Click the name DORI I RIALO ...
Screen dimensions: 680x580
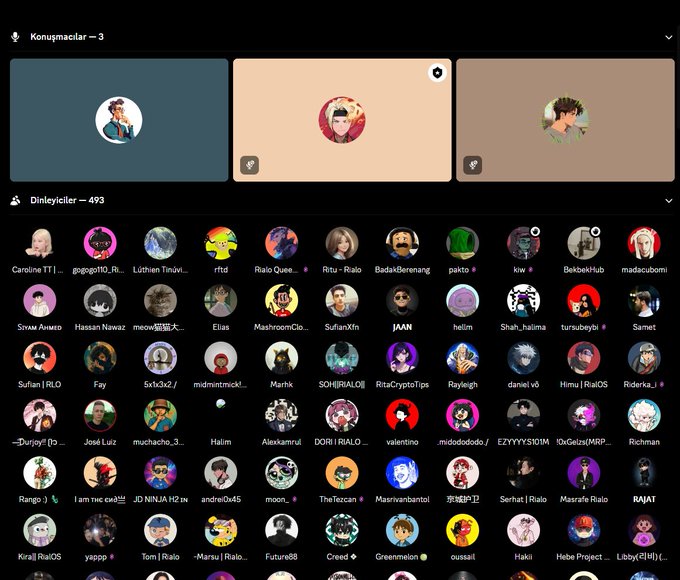click(341, 442)
